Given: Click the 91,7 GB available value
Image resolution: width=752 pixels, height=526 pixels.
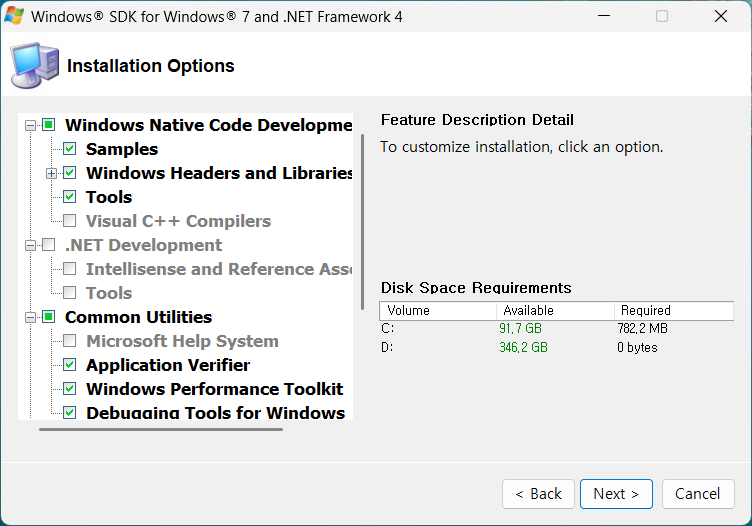Looking at the screenshot, I should coord(520,328).
